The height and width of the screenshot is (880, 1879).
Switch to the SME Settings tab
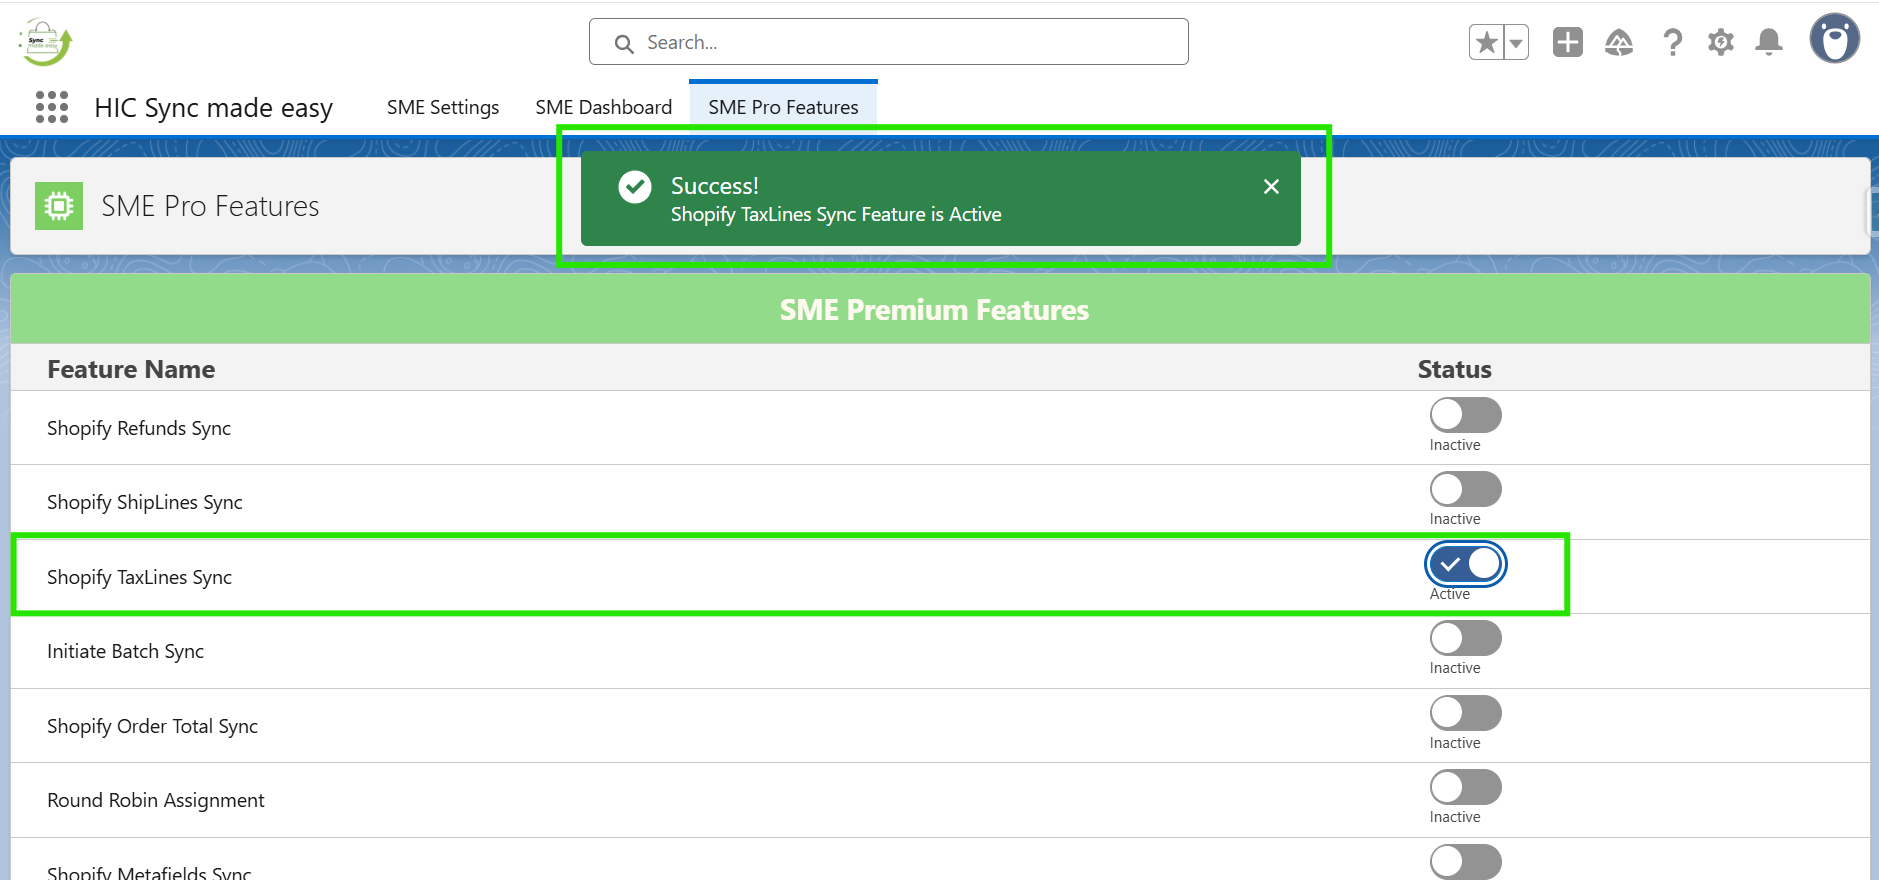coord(443,107)
